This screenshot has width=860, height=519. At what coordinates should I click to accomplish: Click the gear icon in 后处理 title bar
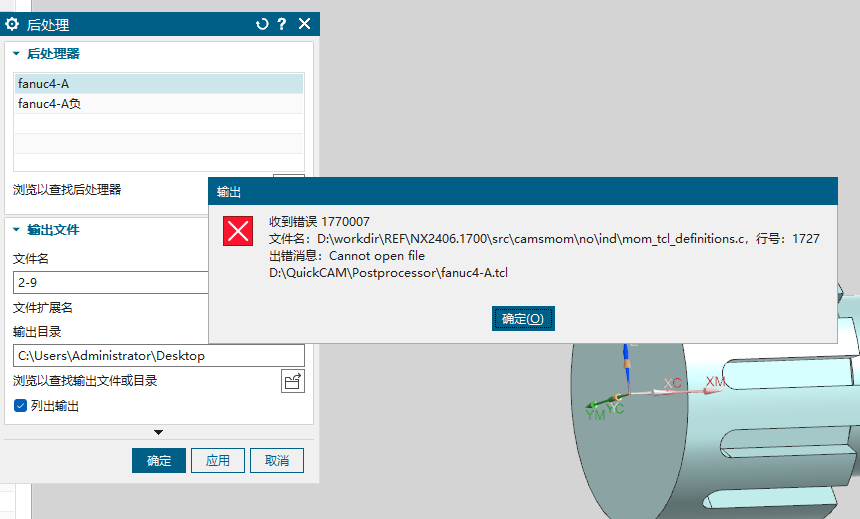pos(13,24)
